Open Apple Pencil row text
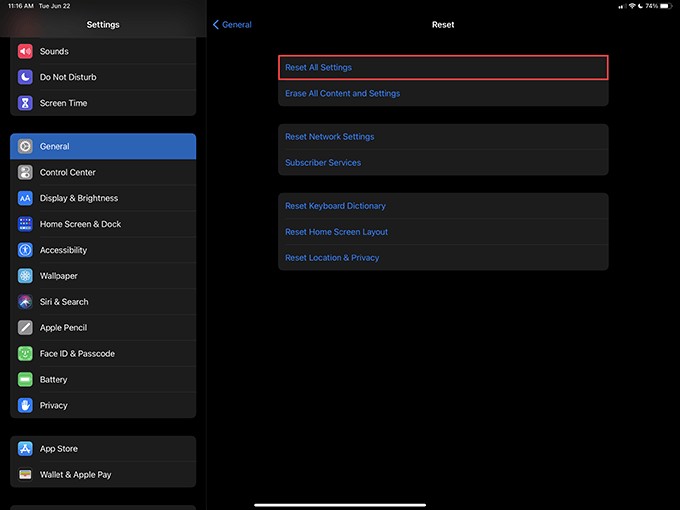The image size is (680, 510). [x=63, y=328]
